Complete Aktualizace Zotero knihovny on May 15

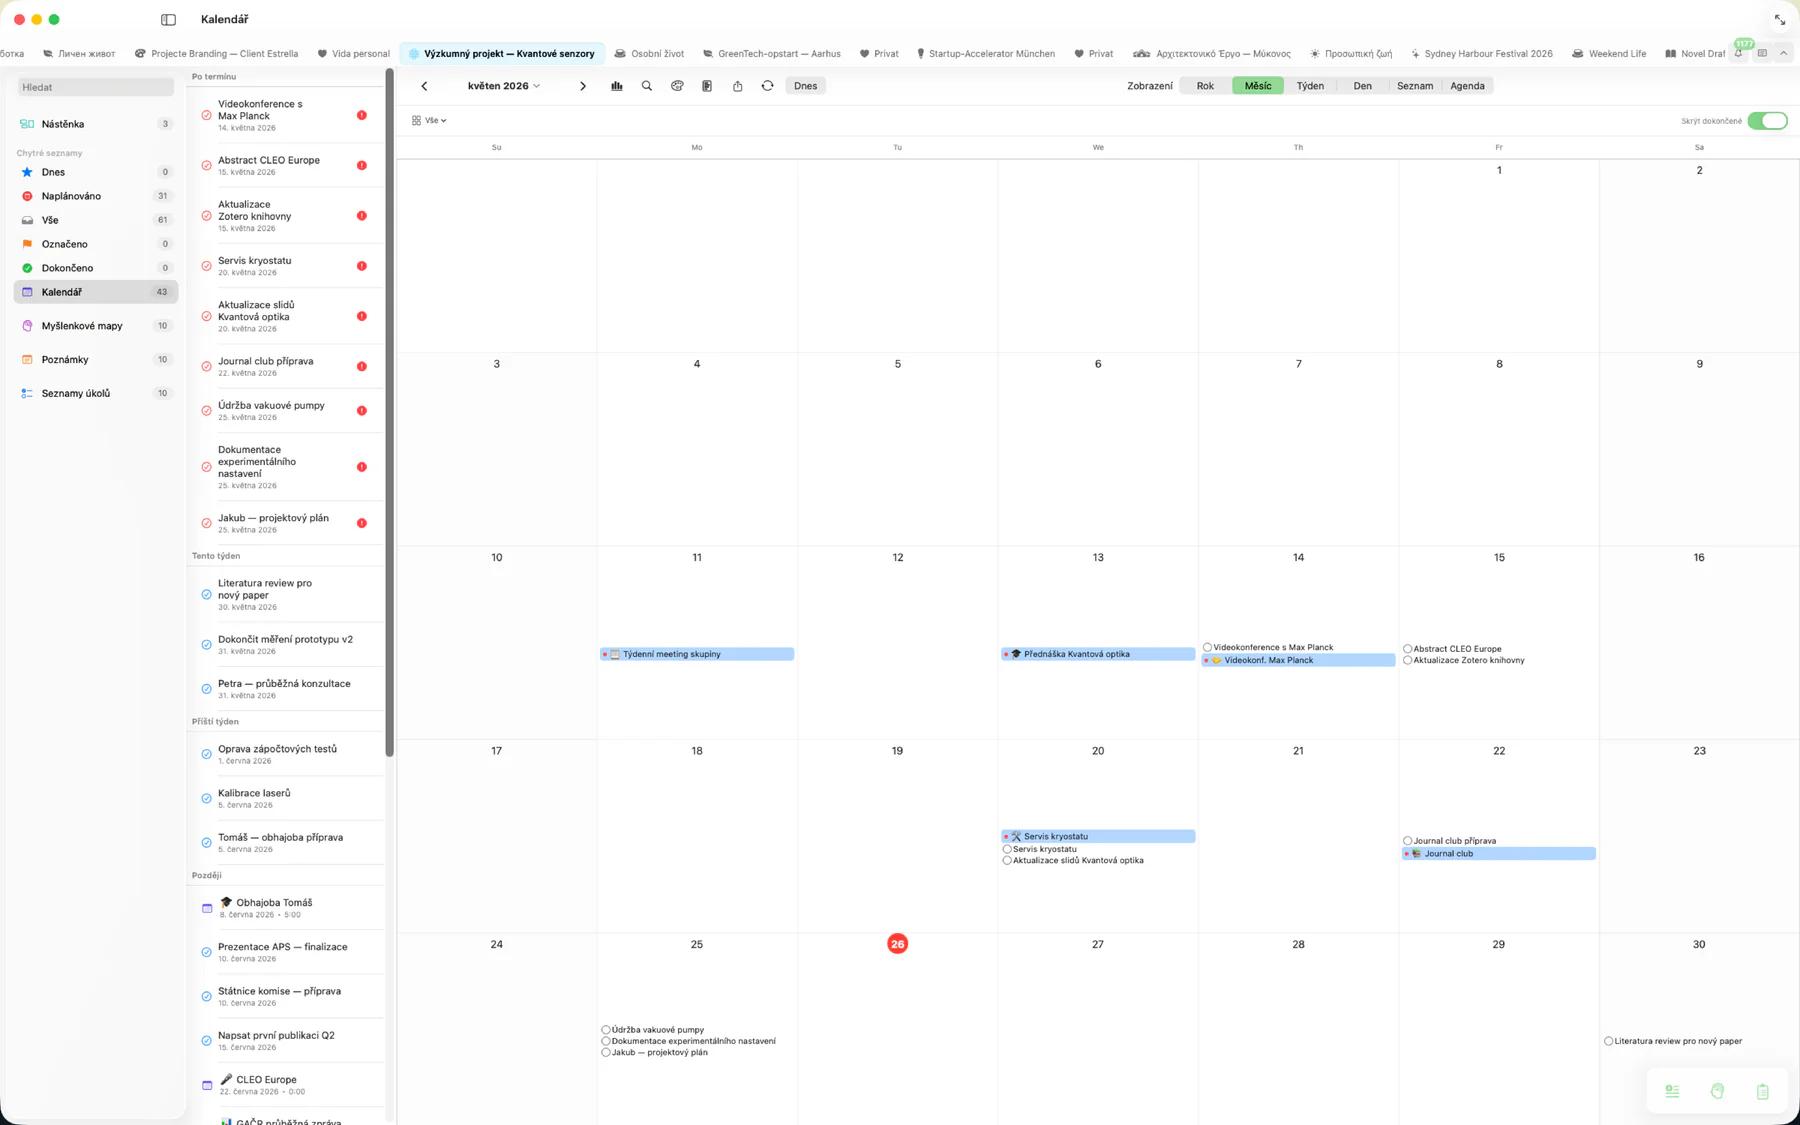tap(1407, 660)
